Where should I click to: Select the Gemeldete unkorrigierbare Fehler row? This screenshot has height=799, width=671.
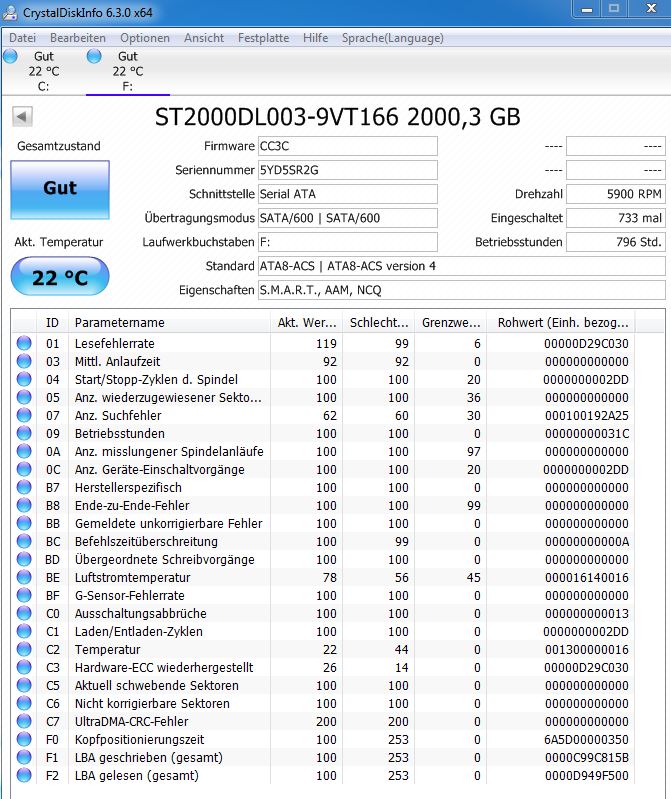[x=324, y=523]
